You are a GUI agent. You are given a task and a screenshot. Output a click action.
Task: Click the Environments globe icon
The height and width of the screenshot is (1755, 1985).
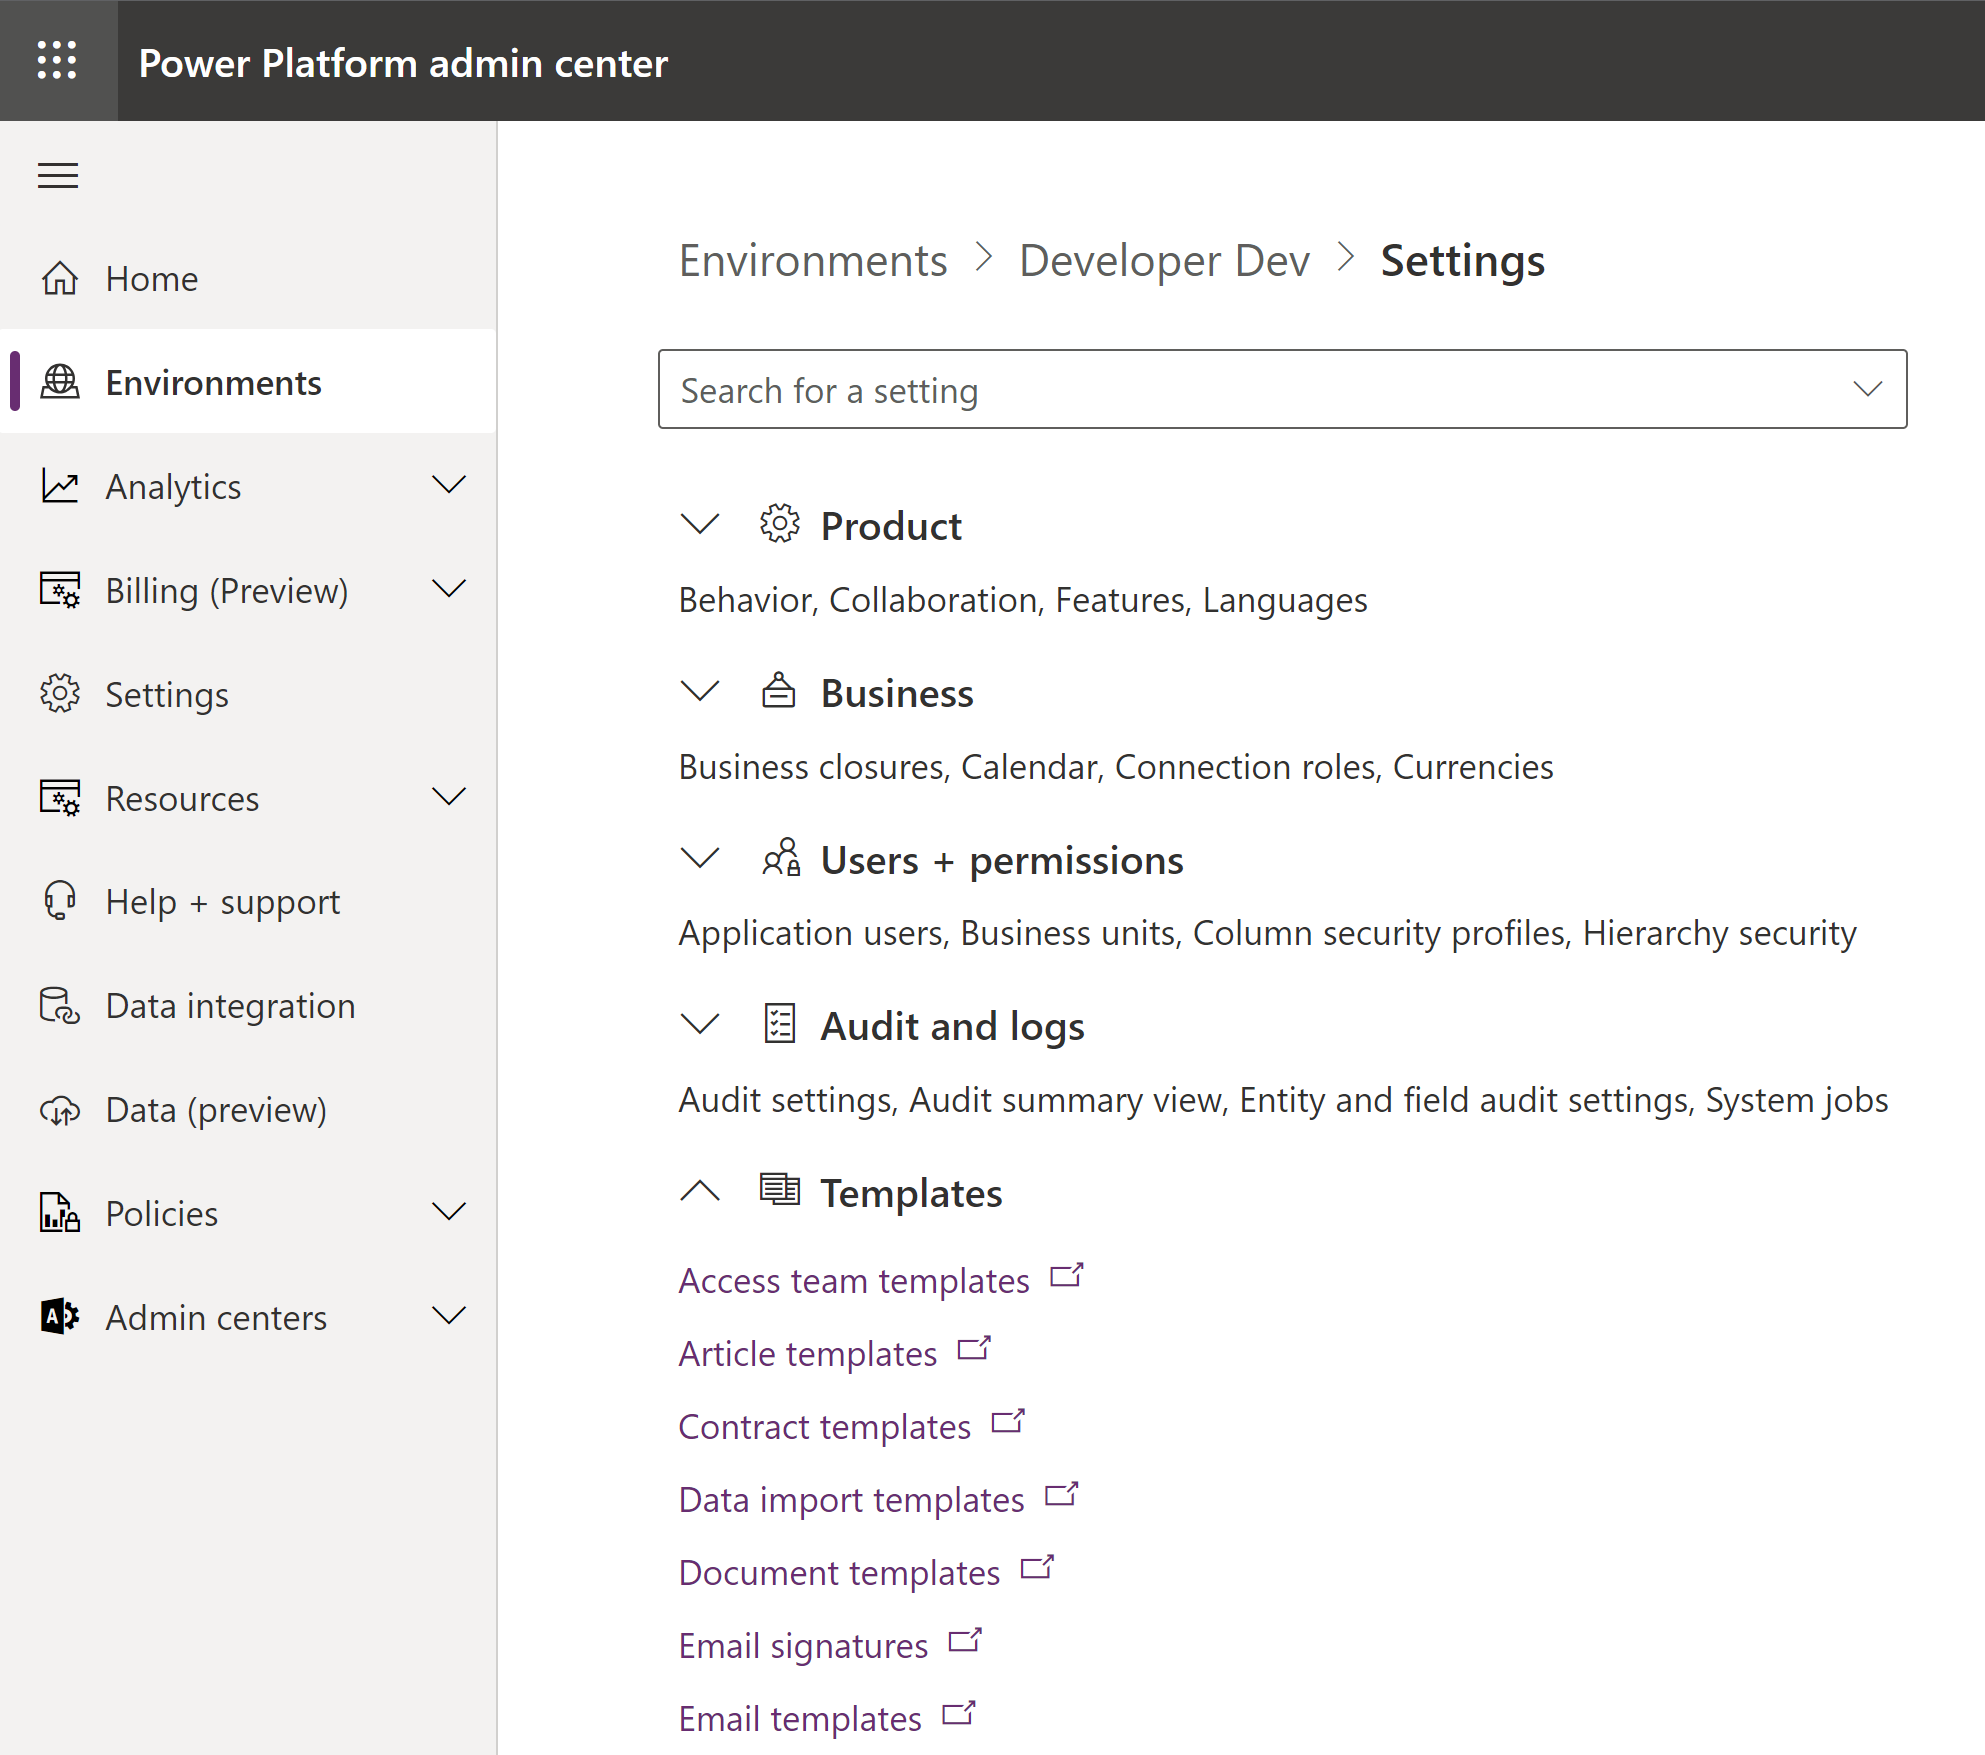point(59,382)
